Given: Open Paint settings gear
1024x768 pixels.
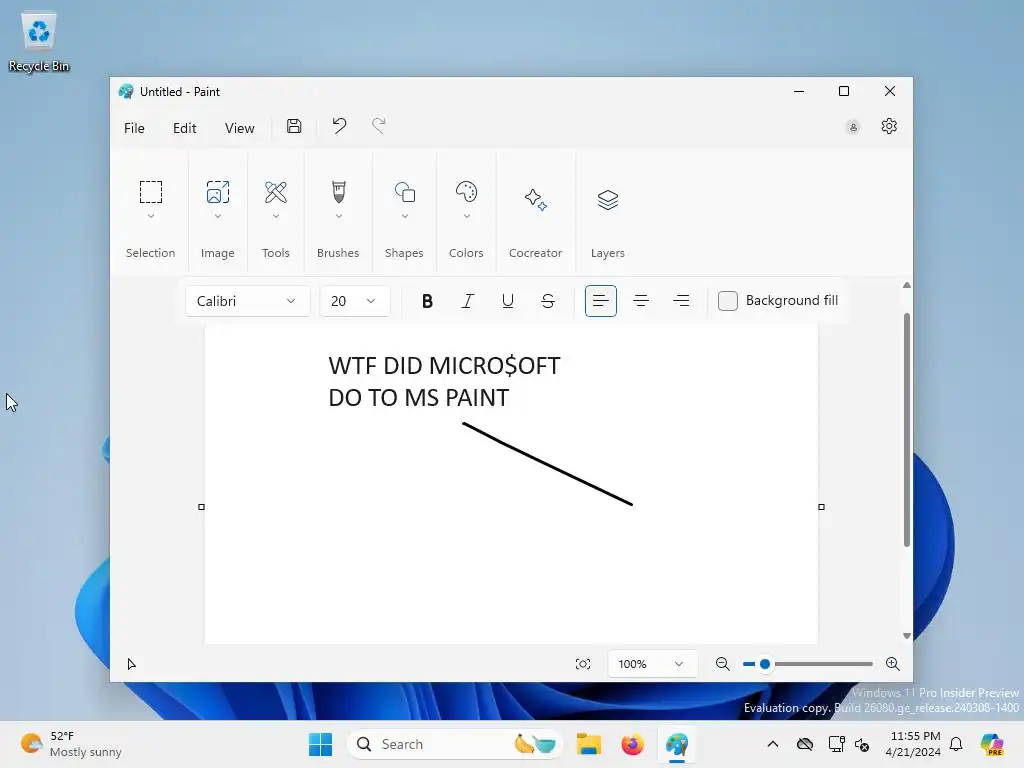Looking at the screenshot, I should pos(889,126).
